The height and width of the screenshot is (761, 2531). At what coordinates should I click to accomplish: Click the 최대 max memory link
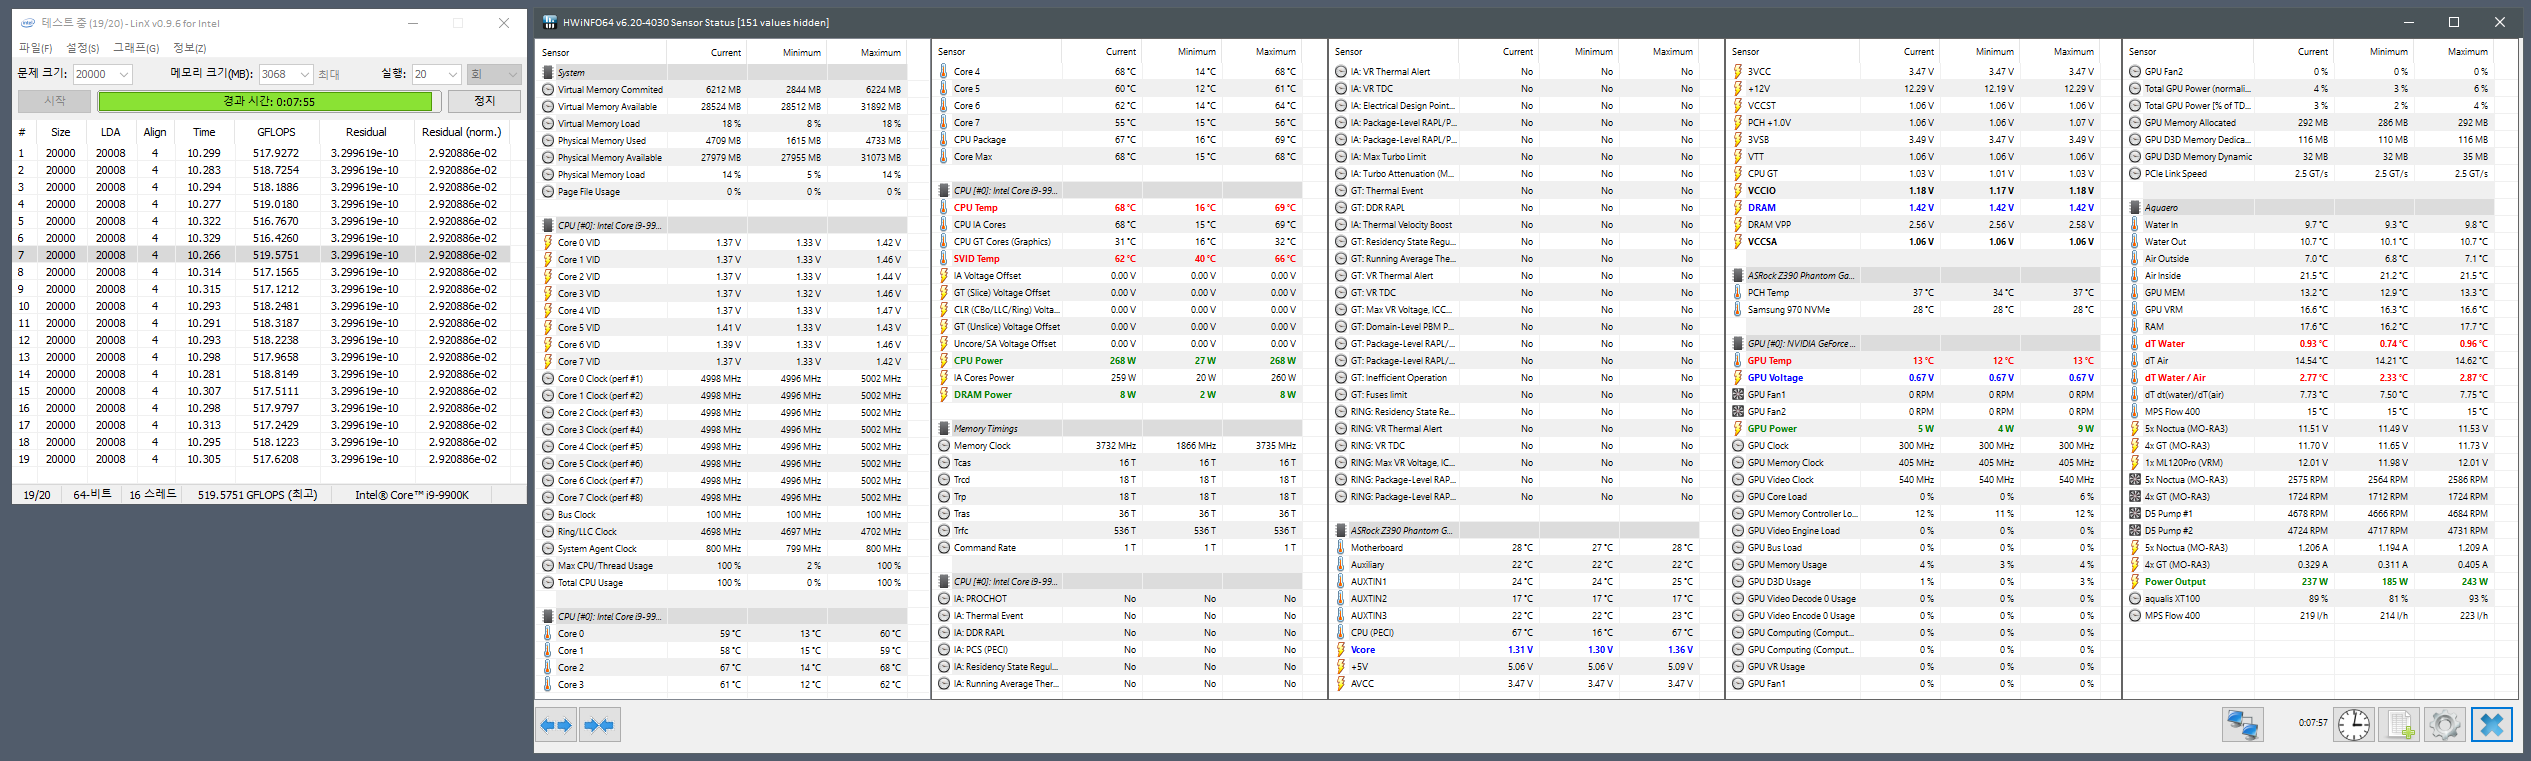[329, 75]
